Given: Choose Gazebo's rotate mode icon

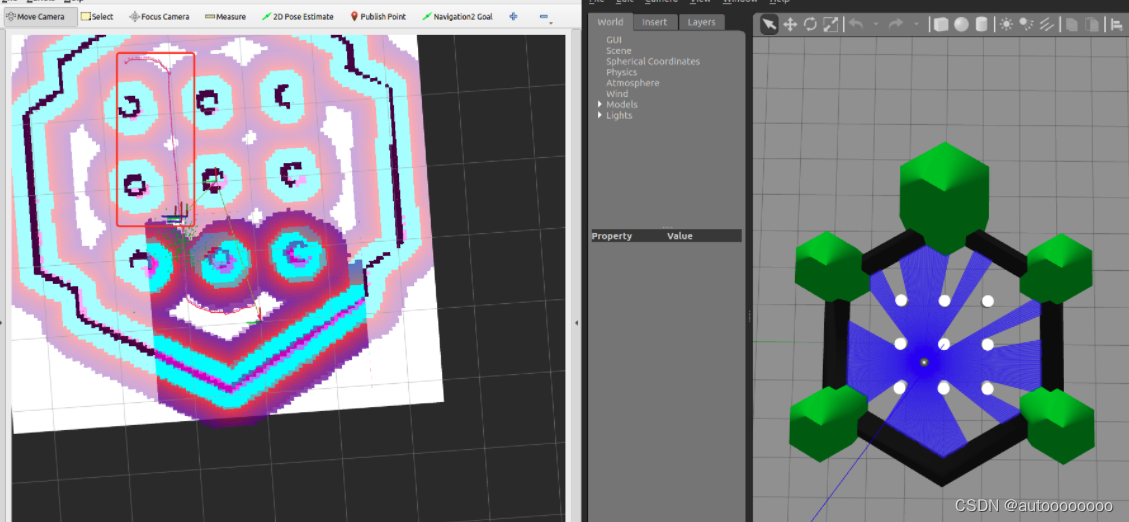Looking at the screenshot, I should 810,25.
